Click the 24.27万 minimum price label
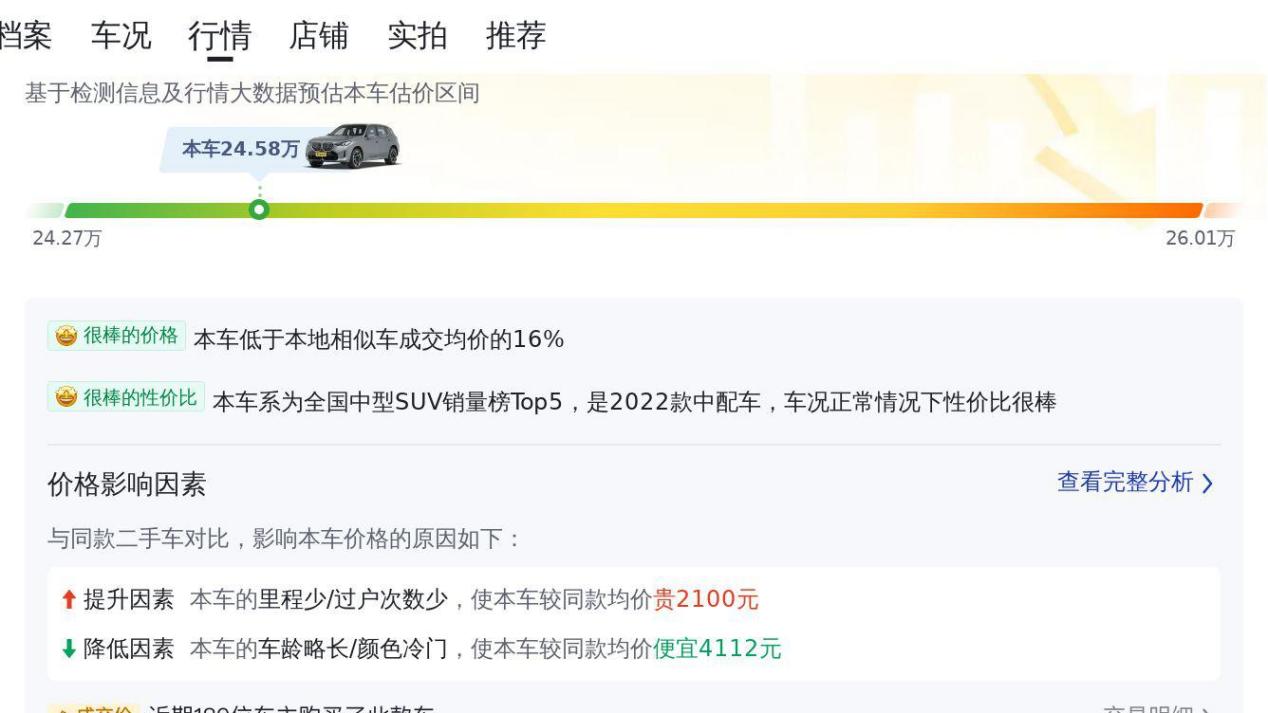Viewport: 1268px width, 713px height. [x=59, y=239]
